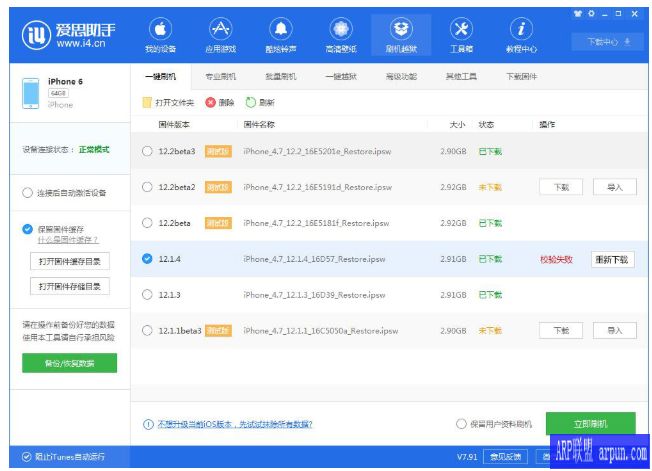
Task: Click the red 删除 delete icon
Action: click(x=210, y=102)
